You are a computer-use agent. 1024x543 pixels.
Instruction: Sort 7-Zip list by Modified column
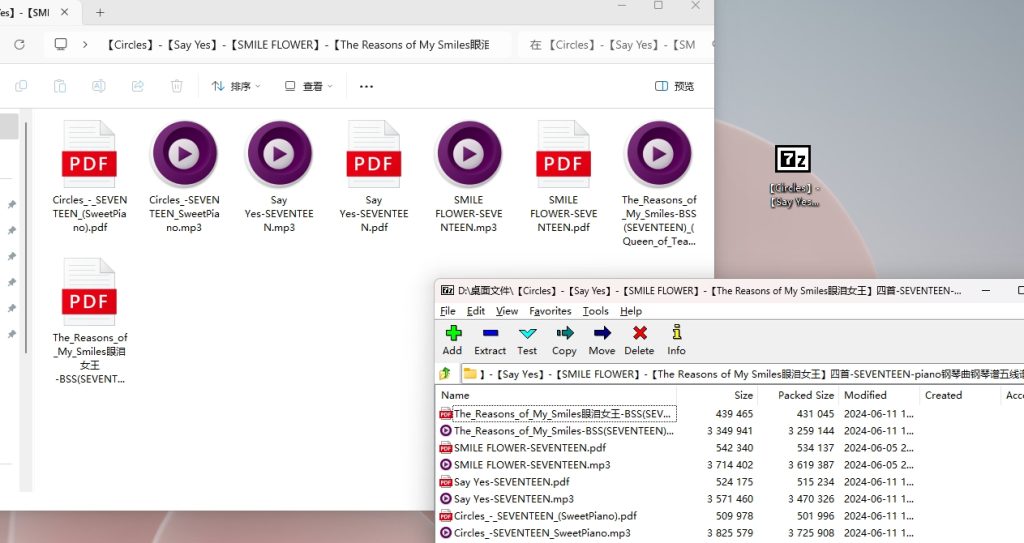coord(880,395)
